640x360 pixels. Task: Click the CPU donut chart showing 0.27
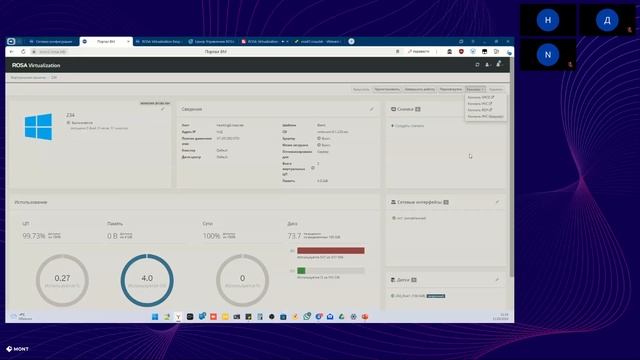tap(62, 280)
